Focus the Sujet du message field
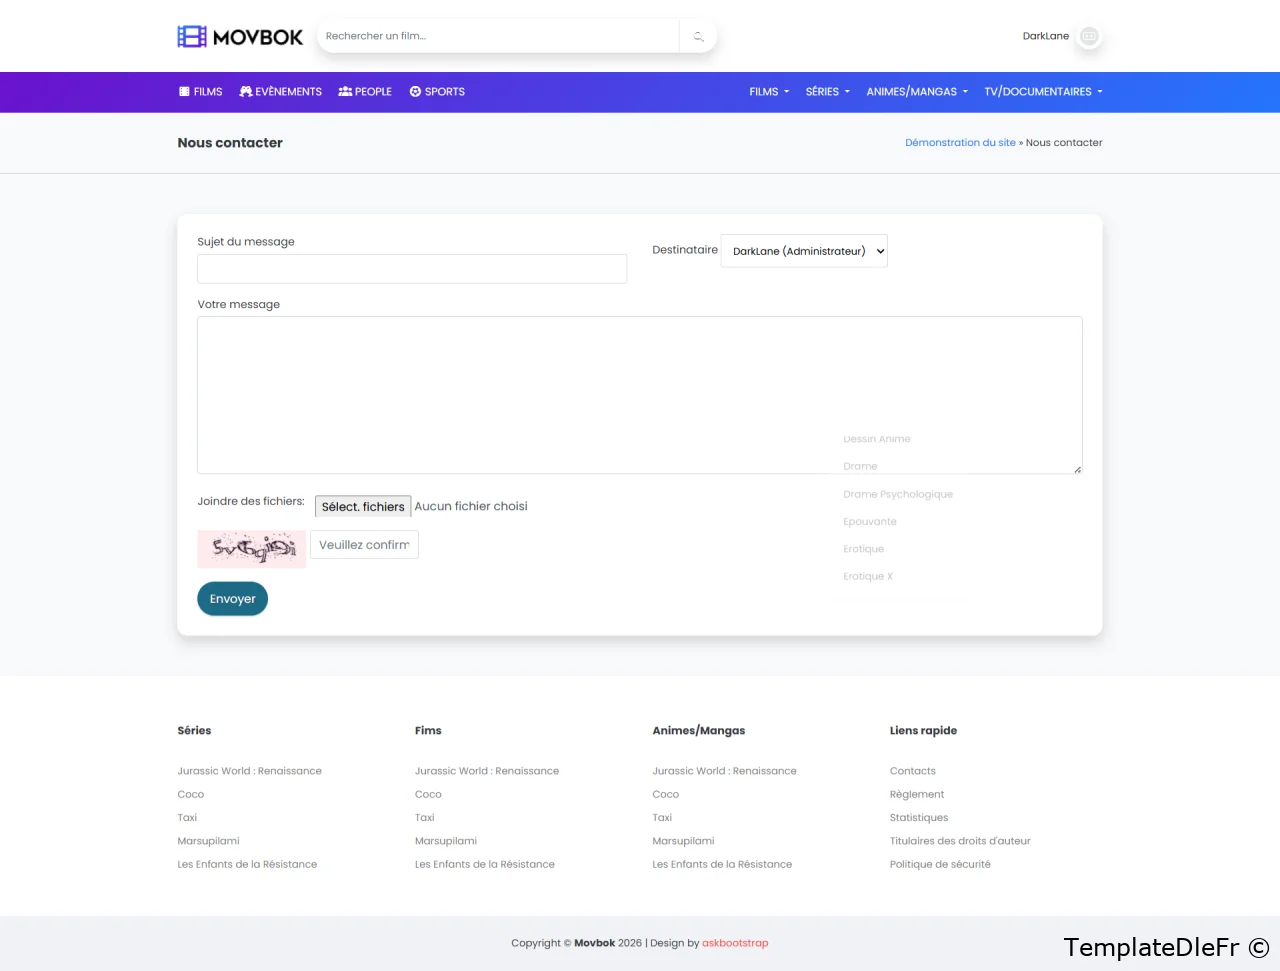Viewport: 1280px width, 971px height. point(412,269)
